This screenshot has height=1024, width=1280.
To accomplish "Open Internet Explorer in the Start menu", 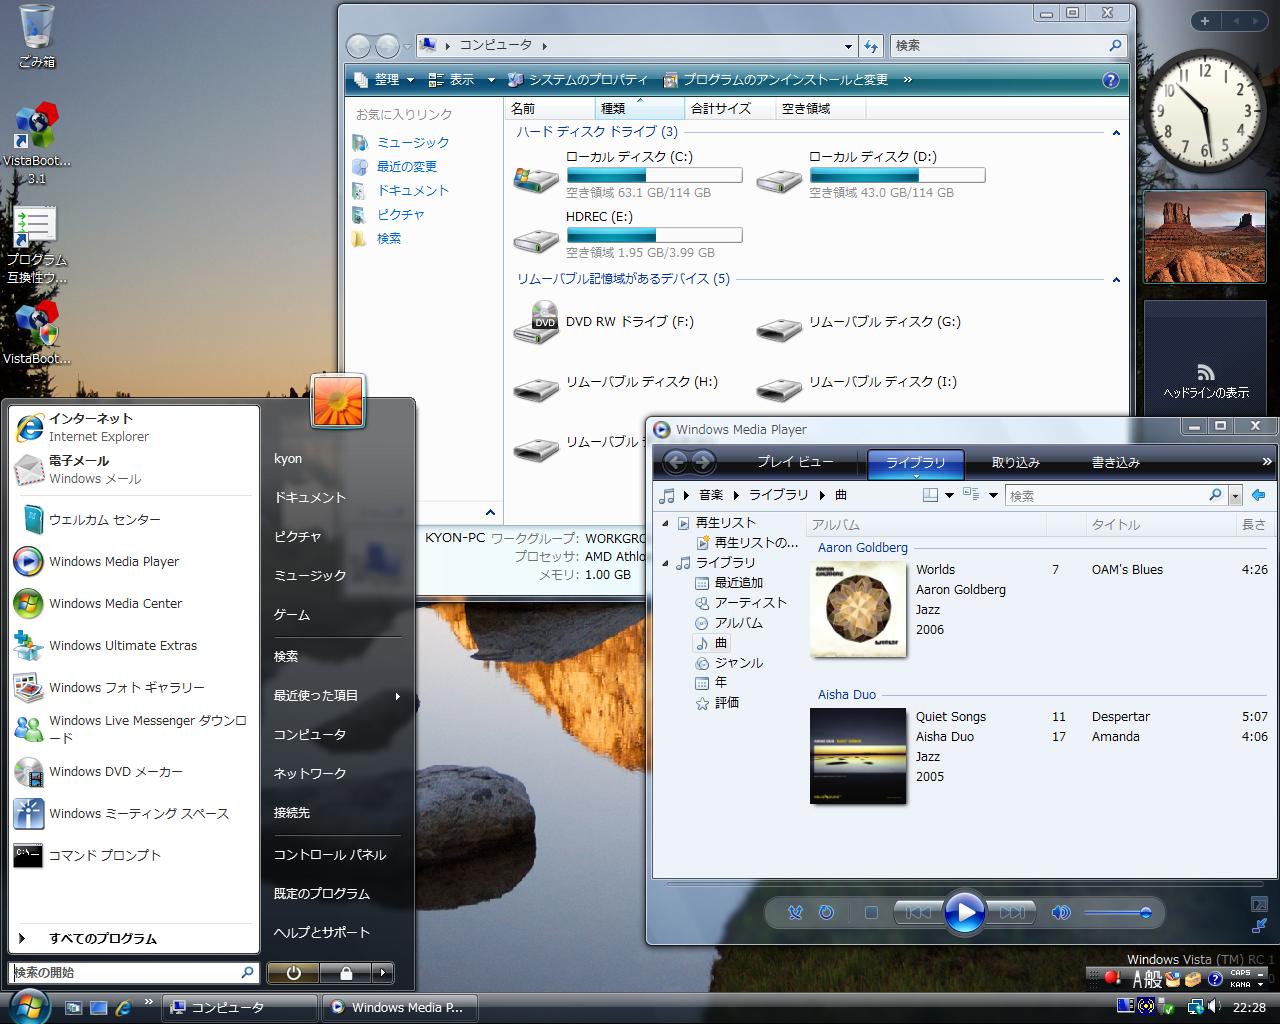I will coord(134,427).
